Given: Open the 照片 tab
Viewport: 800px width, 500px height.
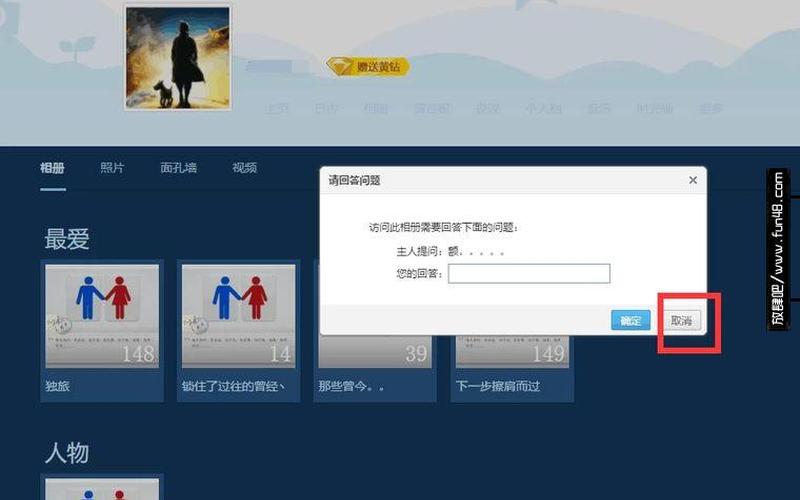Looking at the screenshot, I should click(x=112, y=168).
